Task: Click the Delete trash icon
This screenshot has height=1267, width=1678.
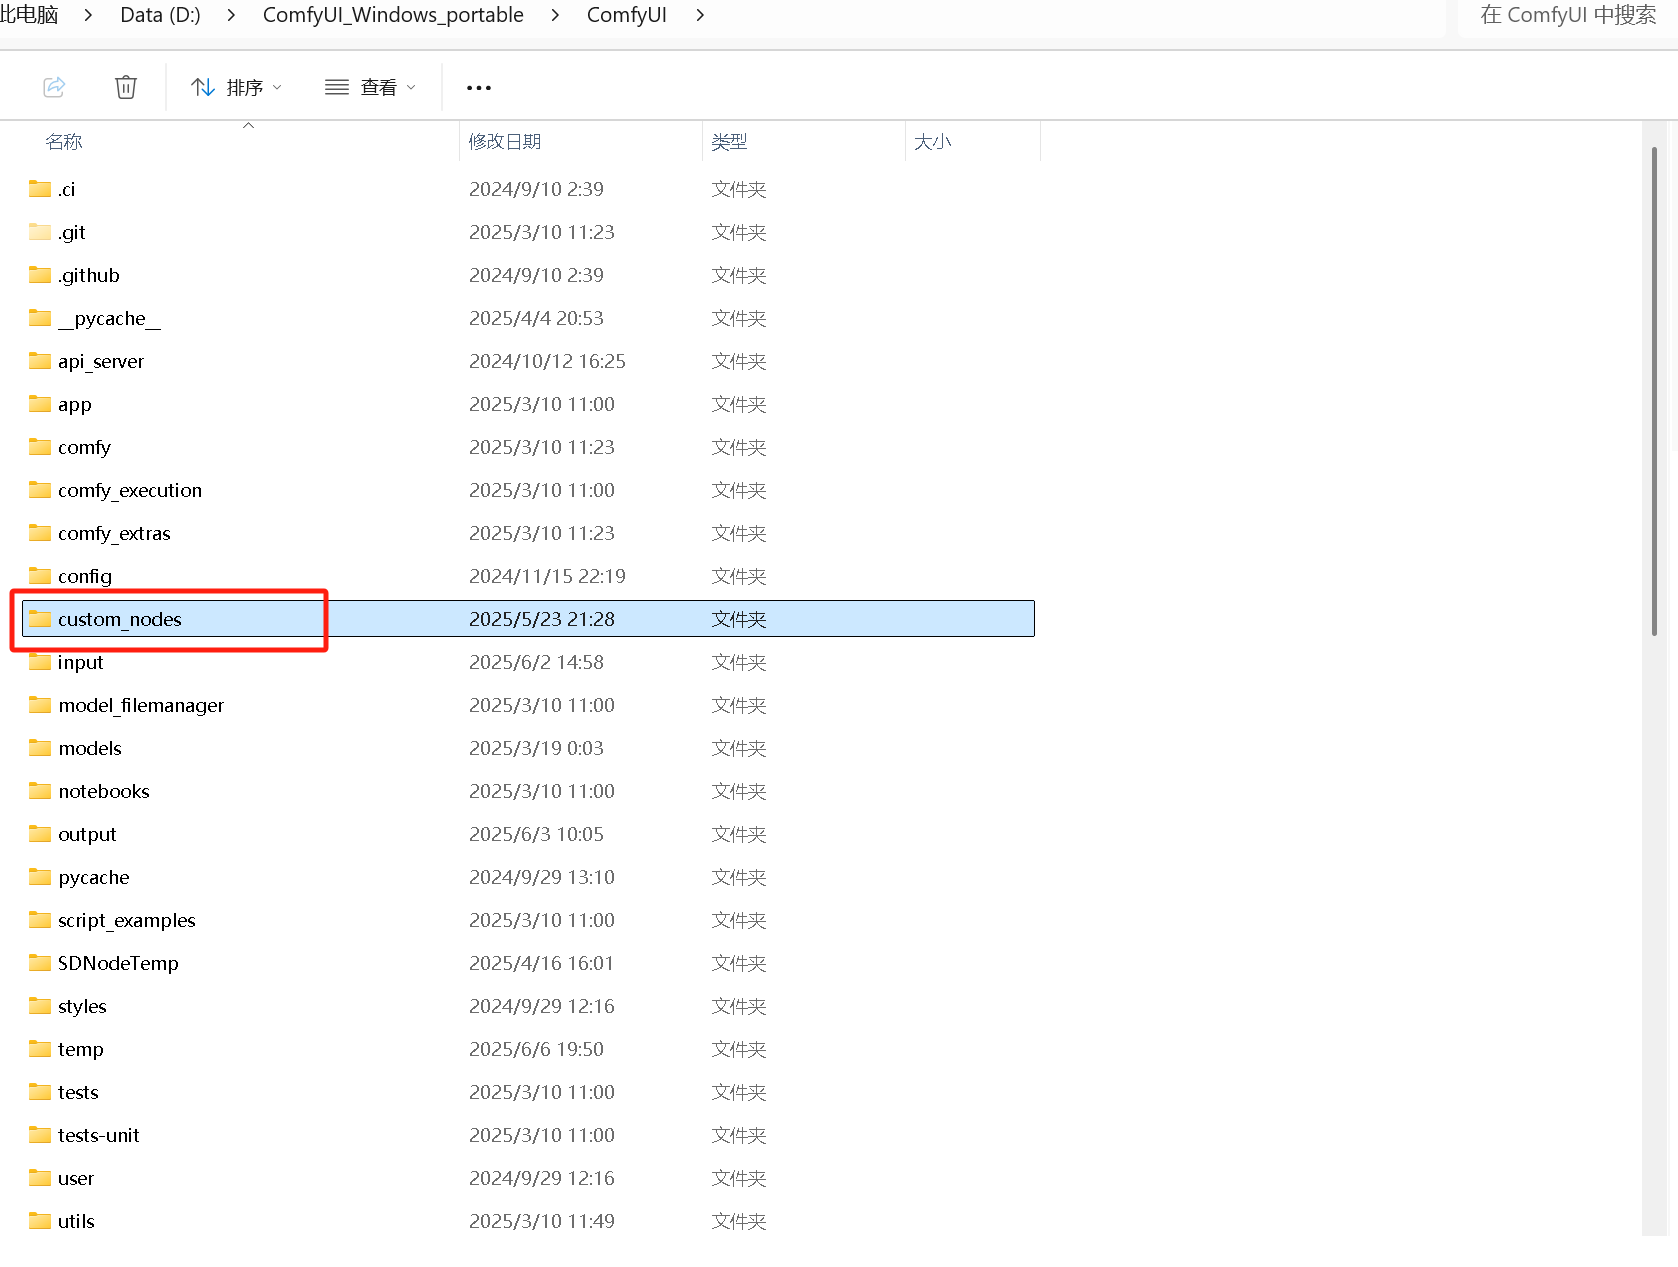Action: click(x=126, y=87)
